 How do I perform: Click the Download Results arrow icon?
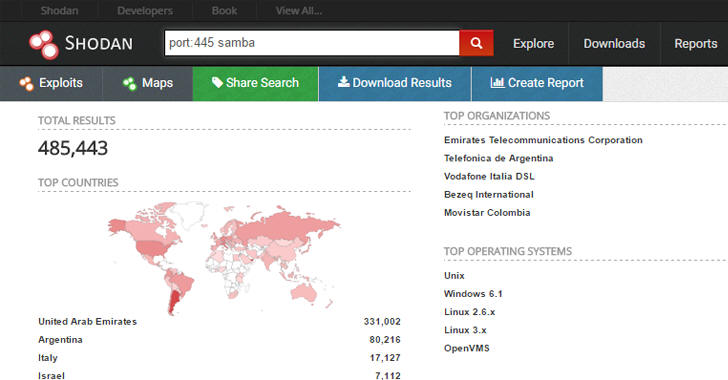click(343, 82)
